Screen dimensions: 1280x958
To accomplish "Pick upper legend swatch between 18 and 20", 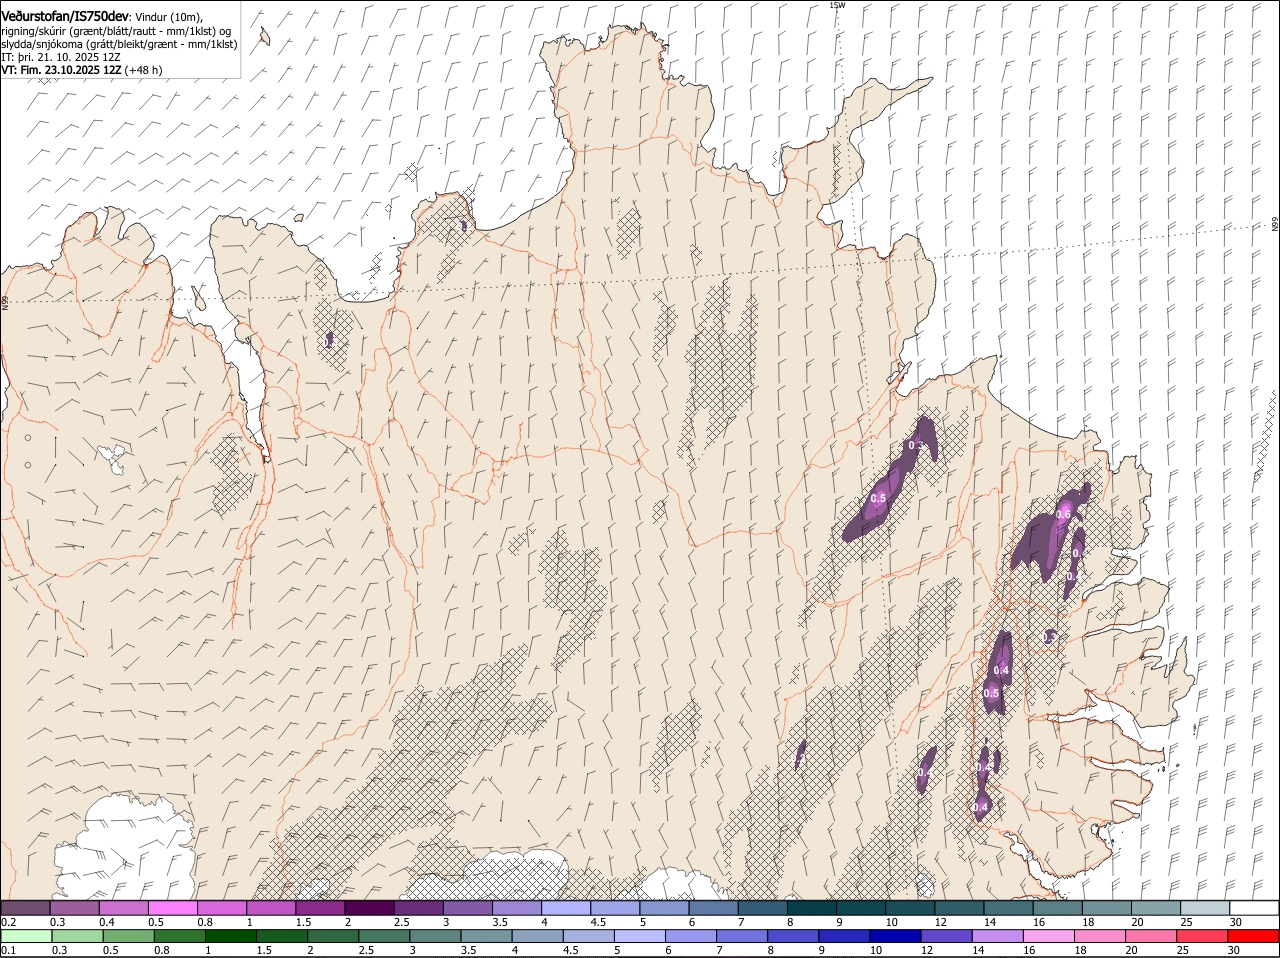I will point(1105,908).
